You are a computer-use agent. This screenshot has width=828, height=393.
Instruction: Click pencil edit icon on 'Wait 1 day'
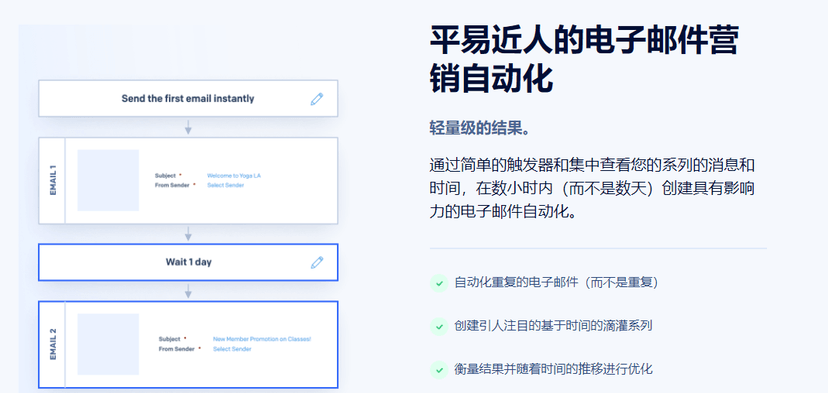pyautogui.click(x=317, y=262)
